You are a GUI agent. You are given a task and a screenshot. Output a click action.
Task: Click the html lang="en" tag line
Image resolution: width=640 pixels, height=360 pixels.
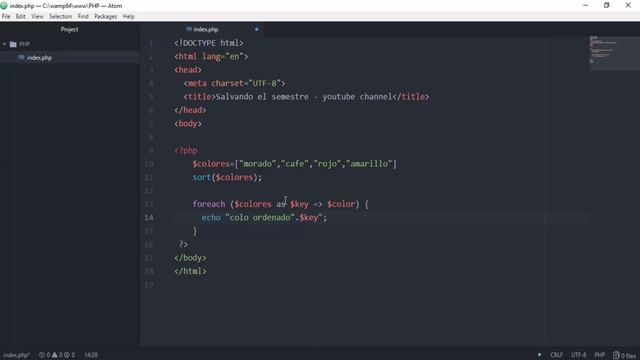tap(211, 56)
